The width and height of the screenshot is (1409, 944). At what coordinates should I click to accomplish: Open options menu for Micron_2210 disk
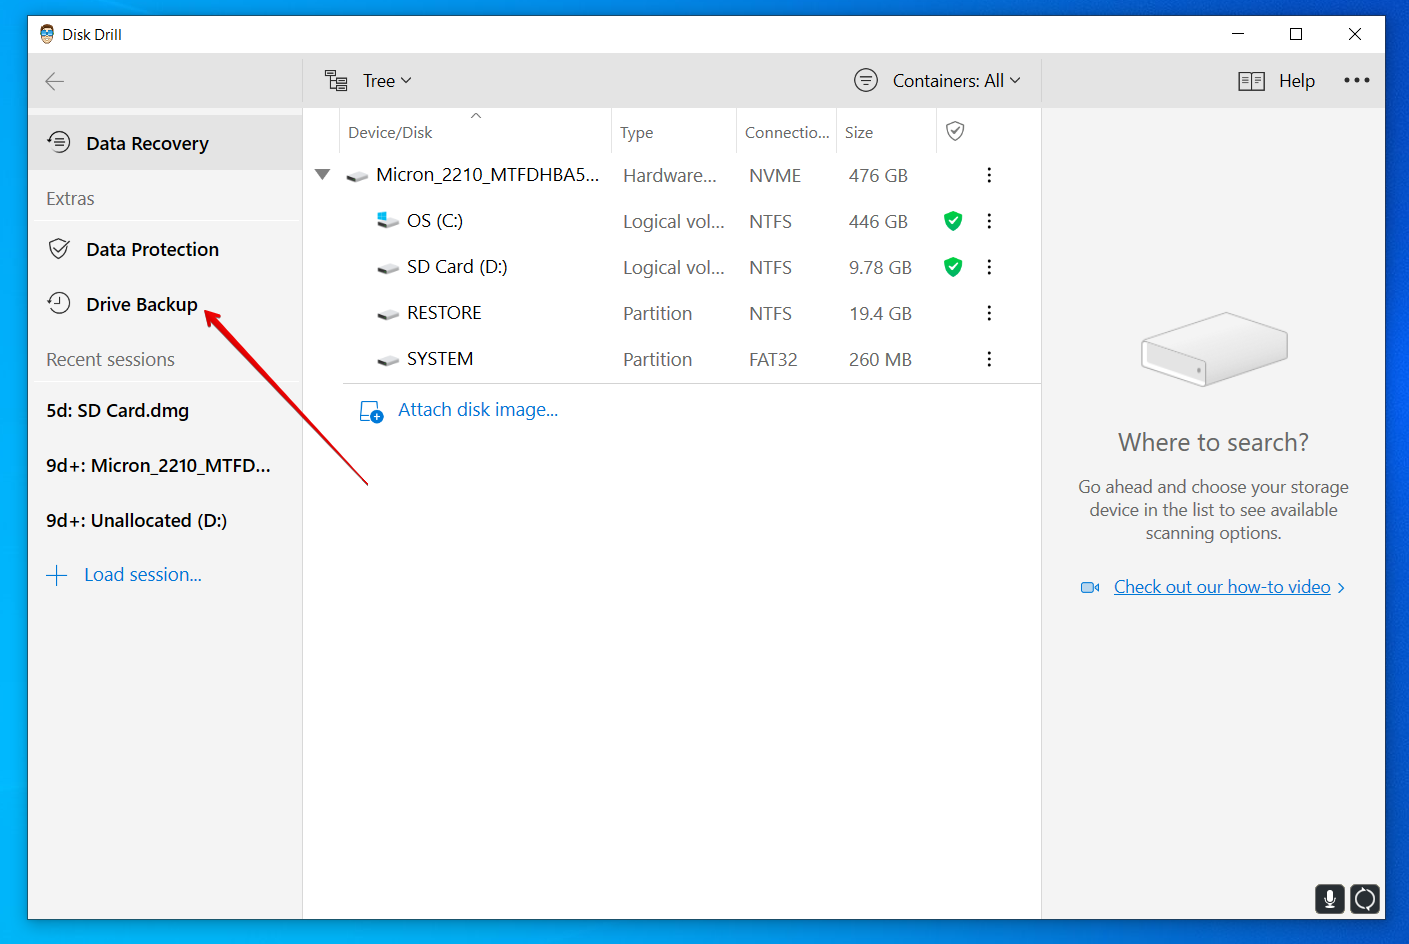[989, 175]
